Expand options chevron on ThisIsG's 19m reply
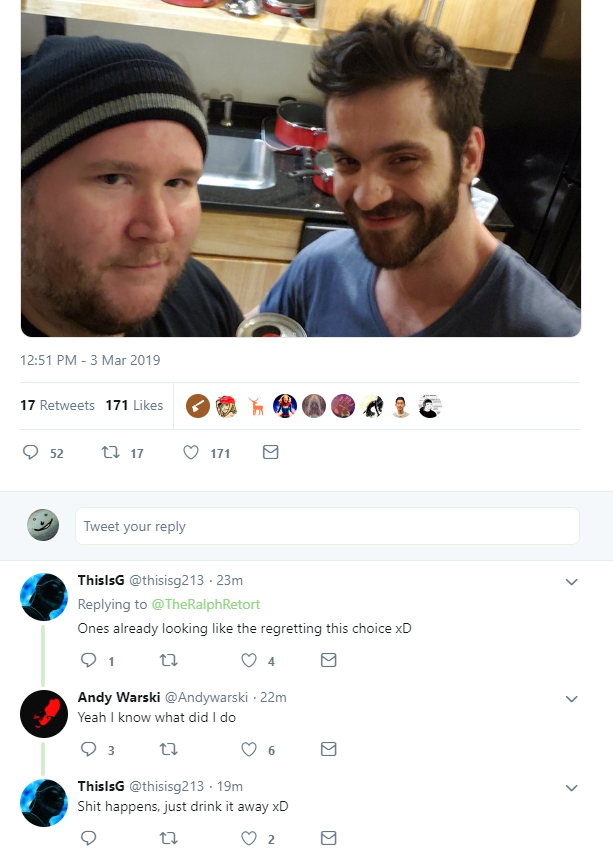613x855 pixels. tap(572, 788)
